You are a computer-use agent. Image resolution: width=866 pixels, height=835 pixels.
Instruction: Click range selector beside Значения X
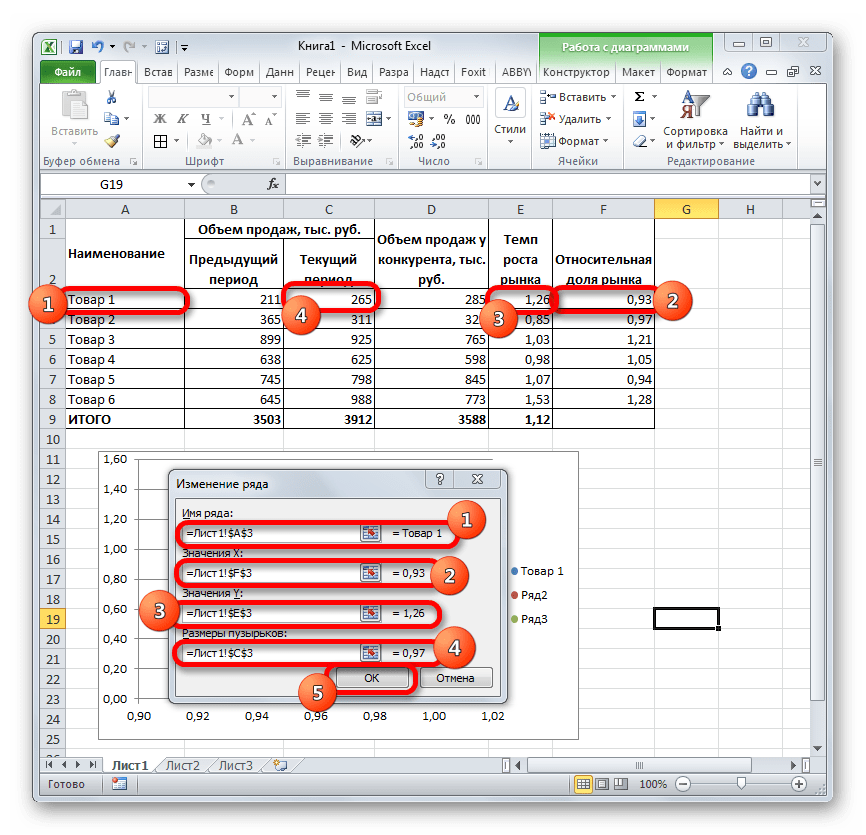(370, 573)
